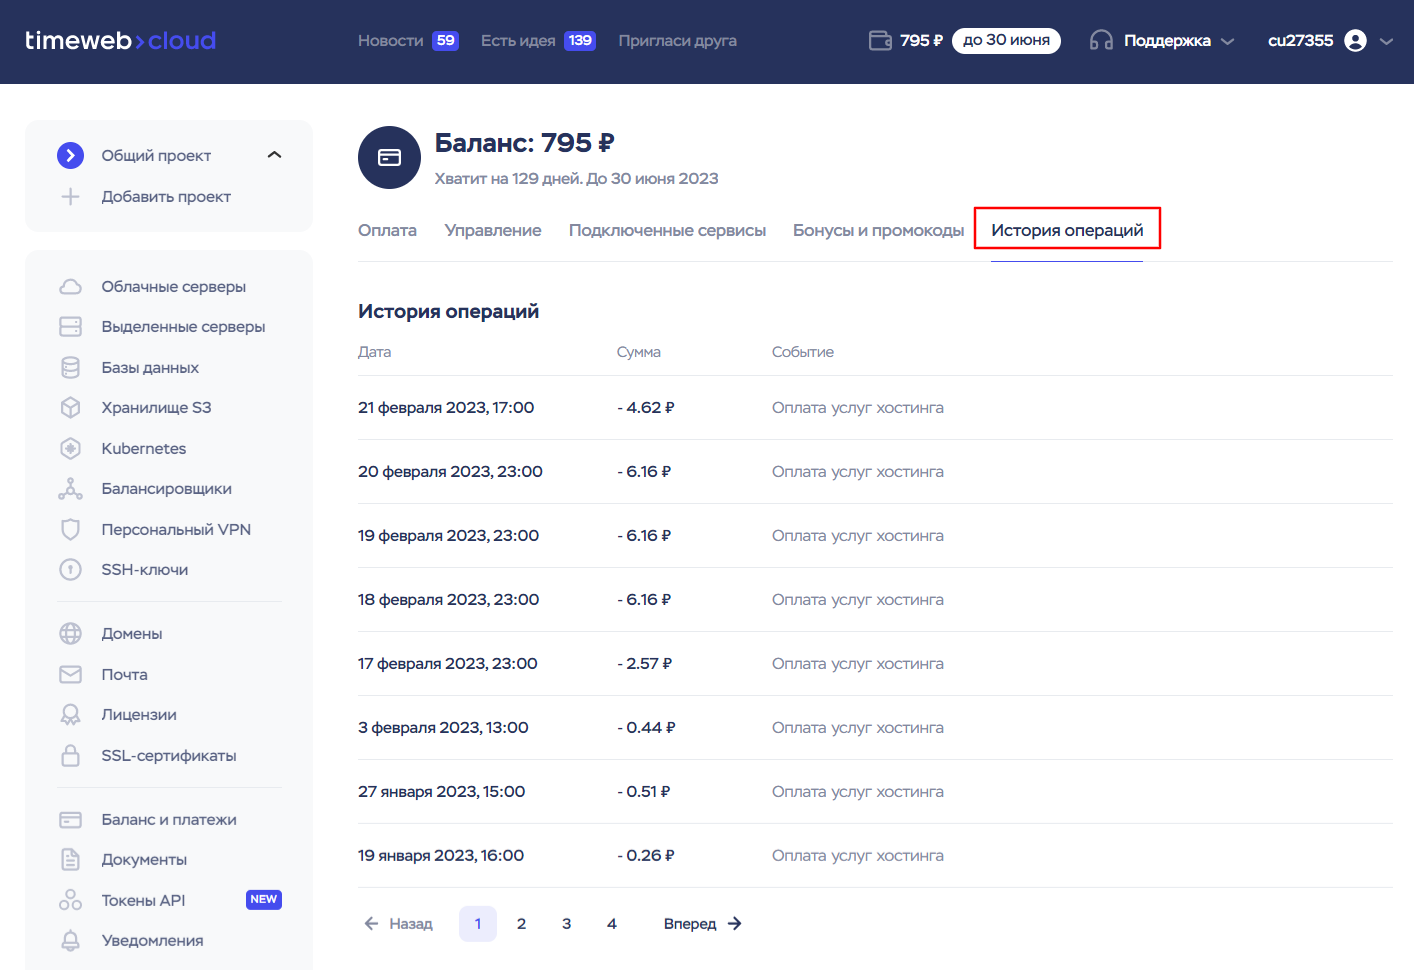This screenshot has width=1414, height=970.
Task: Click Вперед to go to next page
Action: [702, 924]
